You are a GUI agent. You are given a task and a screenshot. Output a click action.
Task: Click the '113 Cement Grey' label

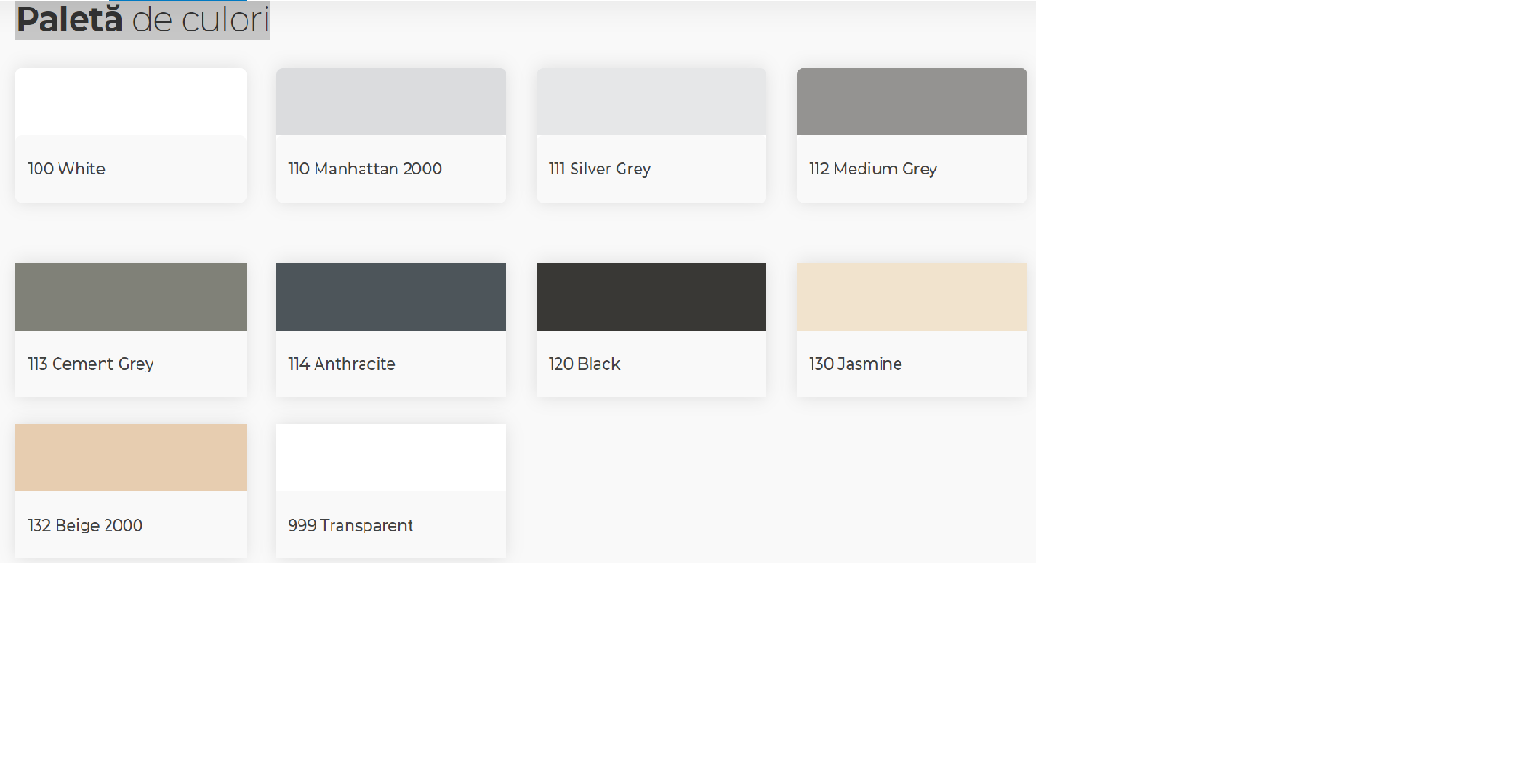click(x=91, y=364)
